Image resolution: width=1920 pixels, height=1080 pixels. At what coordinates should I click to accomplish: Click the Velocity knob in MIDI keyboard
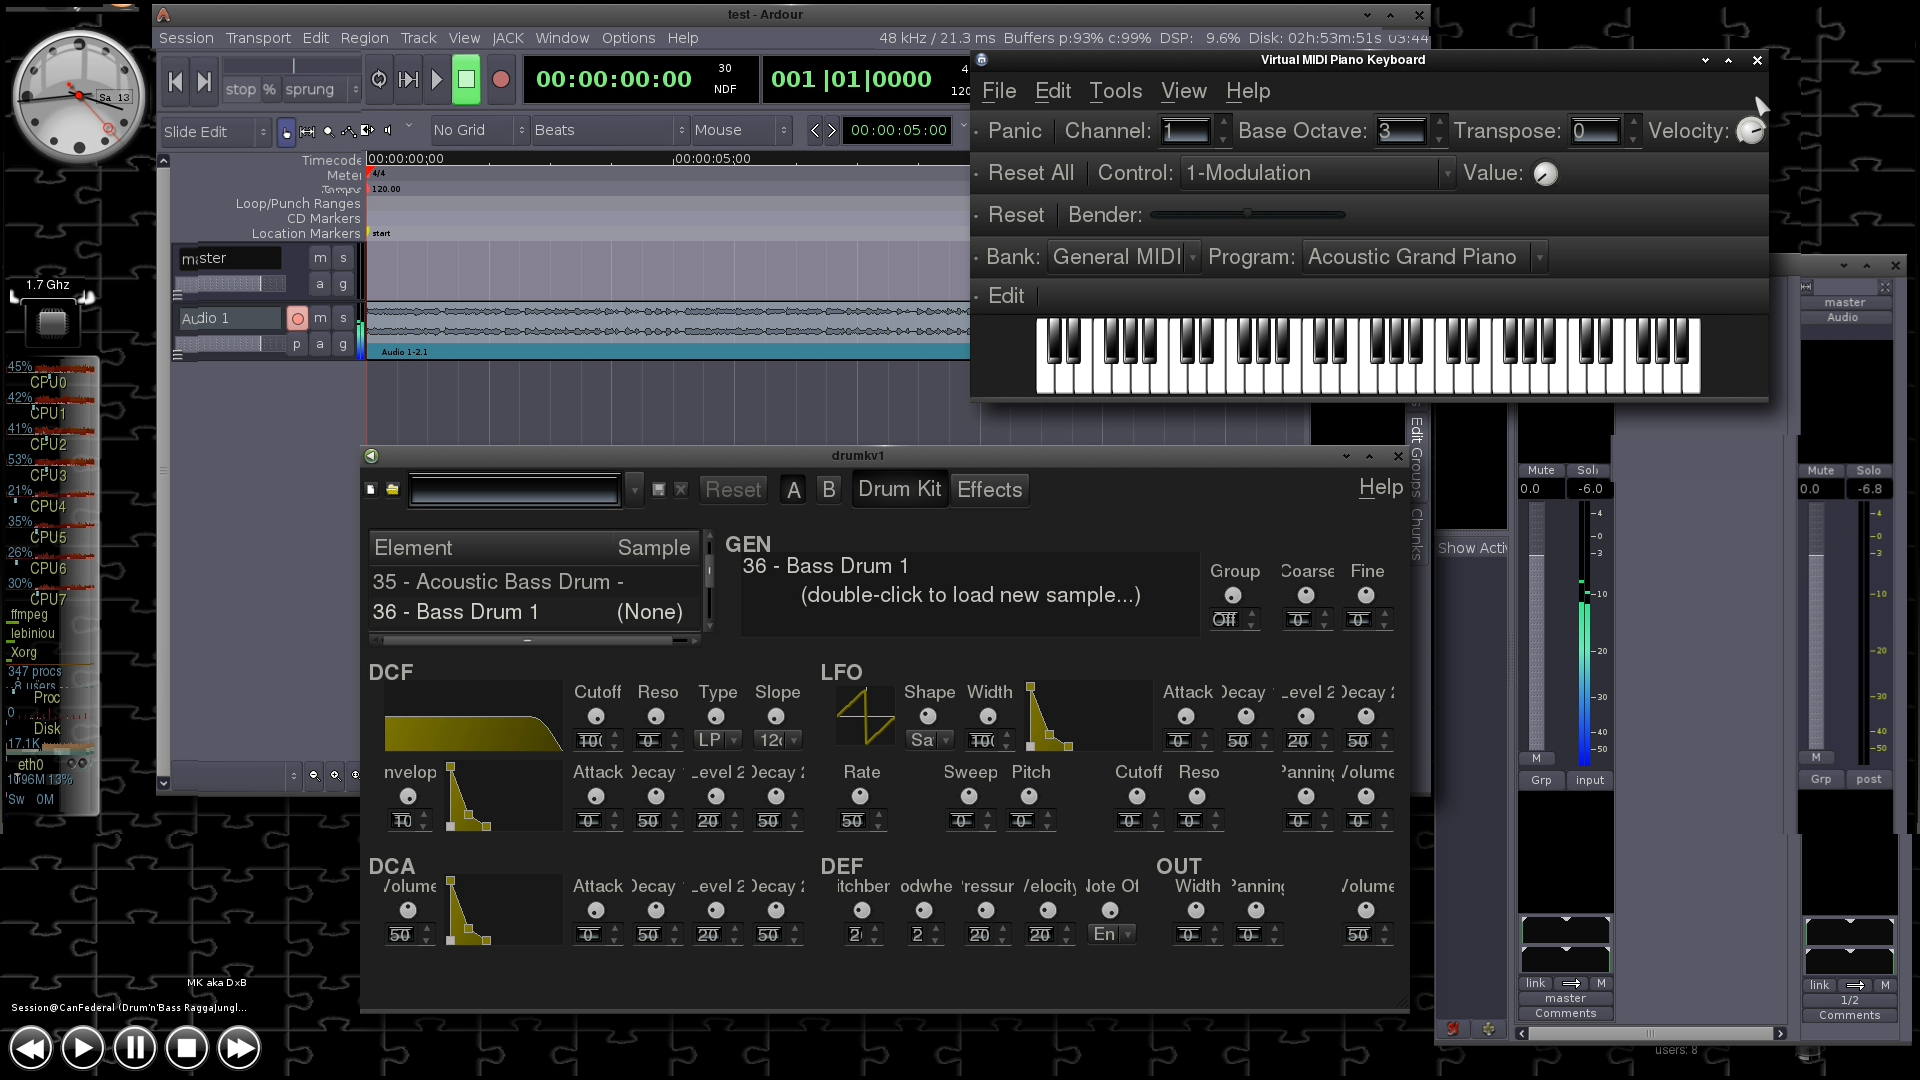(1750, 131)
